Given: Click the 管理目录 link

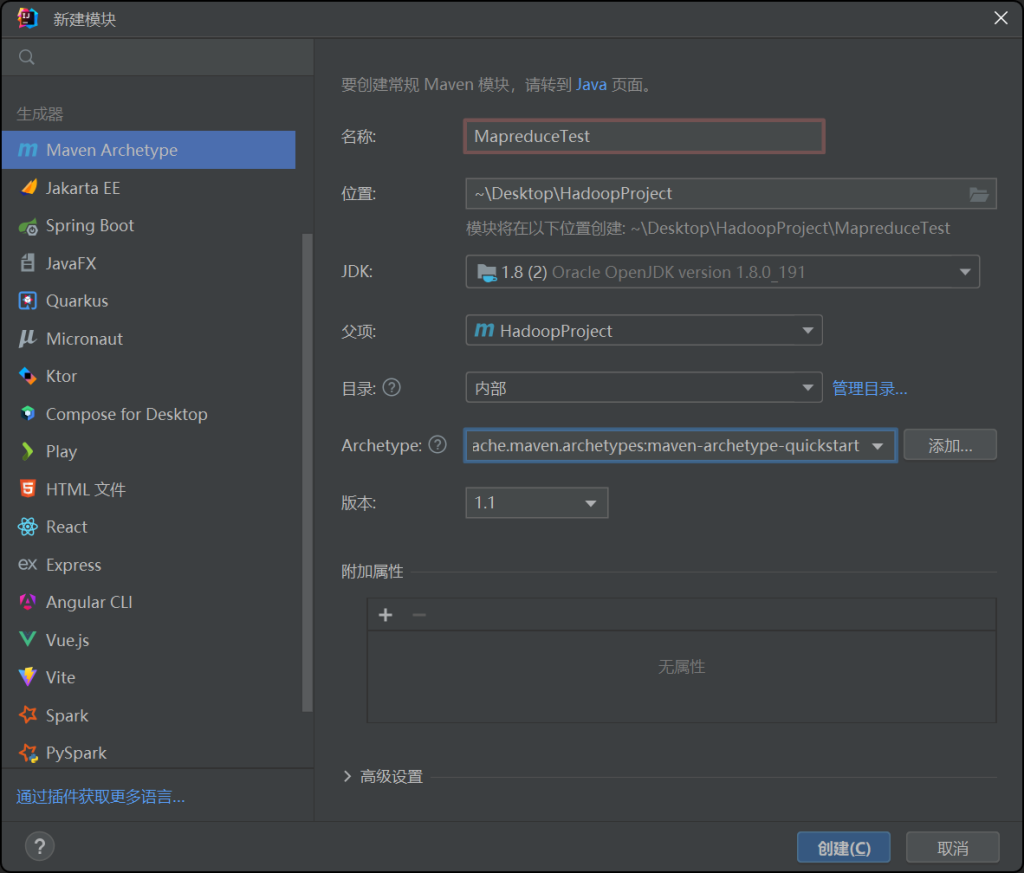Looking at the screenshot, I should (869, 388).
